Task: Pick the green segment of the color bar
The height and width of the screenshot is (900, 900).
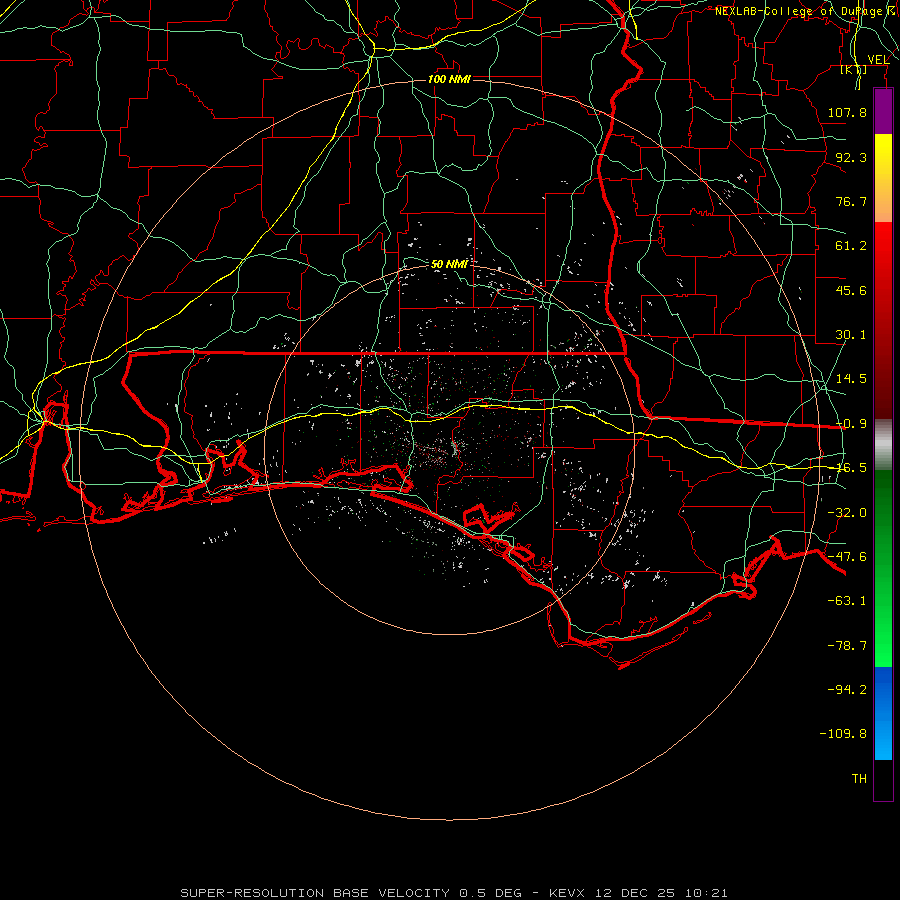Action: coord(883,568)
